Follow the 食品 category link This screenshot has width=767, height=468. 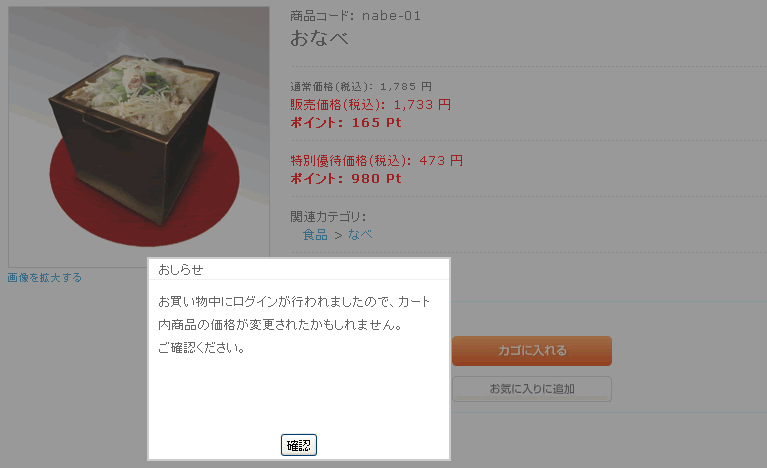(315, 235)
